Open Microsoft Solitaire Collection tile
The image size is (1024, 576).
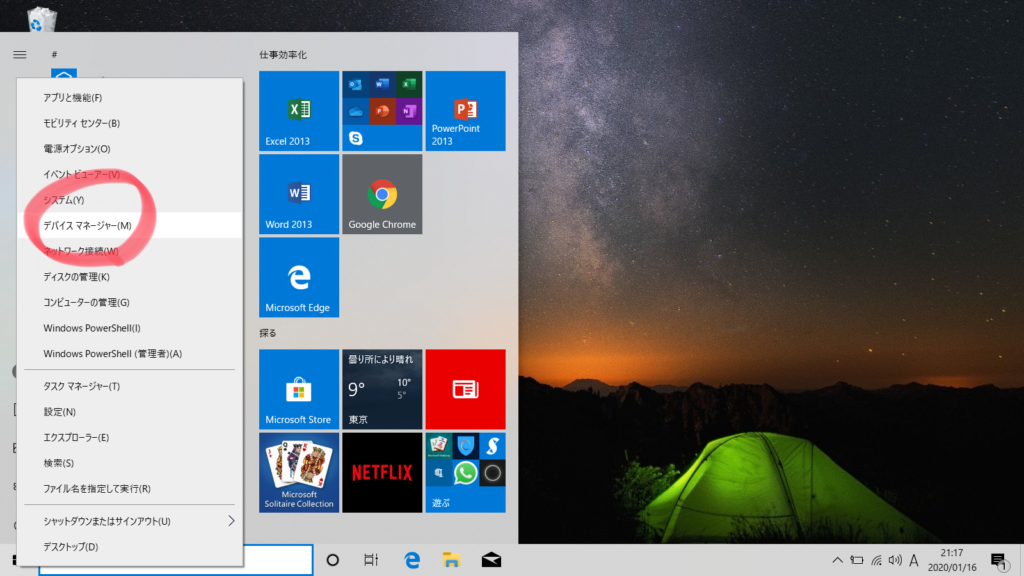click(x=298, y=472)
